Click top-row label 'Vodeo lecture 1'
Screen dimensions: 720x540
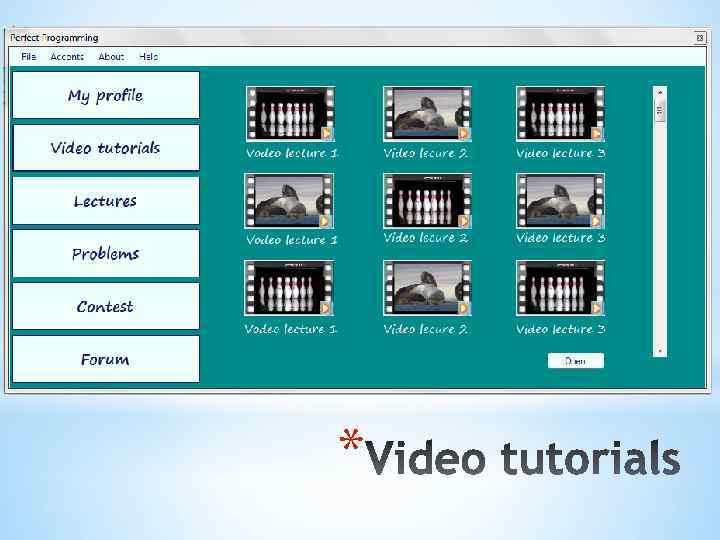(x=292, y=153)
